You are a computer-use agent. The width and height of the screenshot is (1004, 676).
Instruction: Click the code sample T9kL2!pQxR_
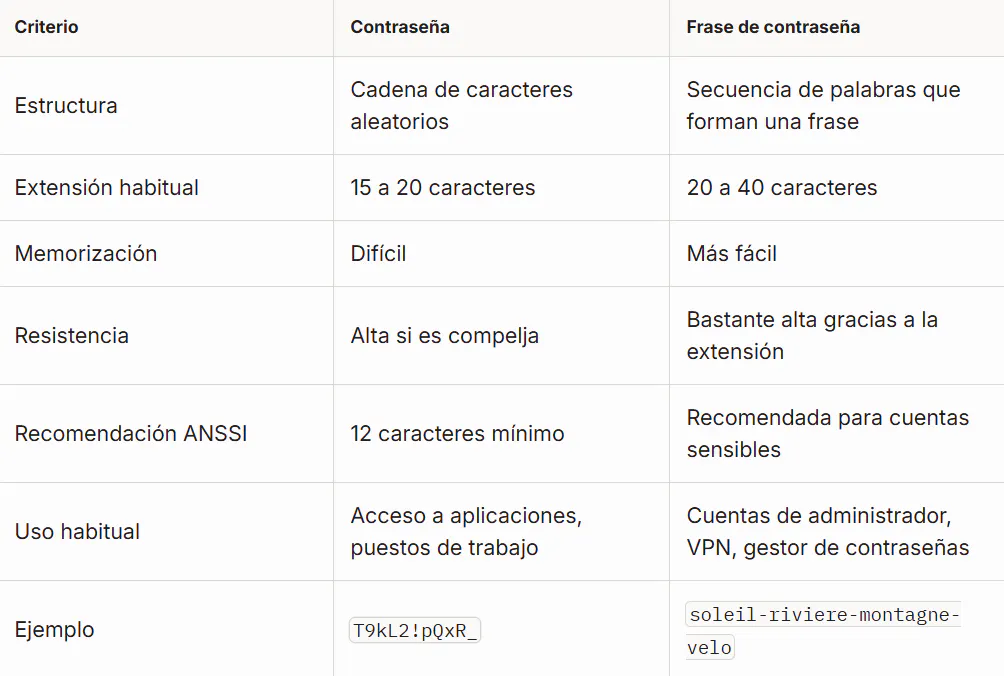(x=415, y=631)
